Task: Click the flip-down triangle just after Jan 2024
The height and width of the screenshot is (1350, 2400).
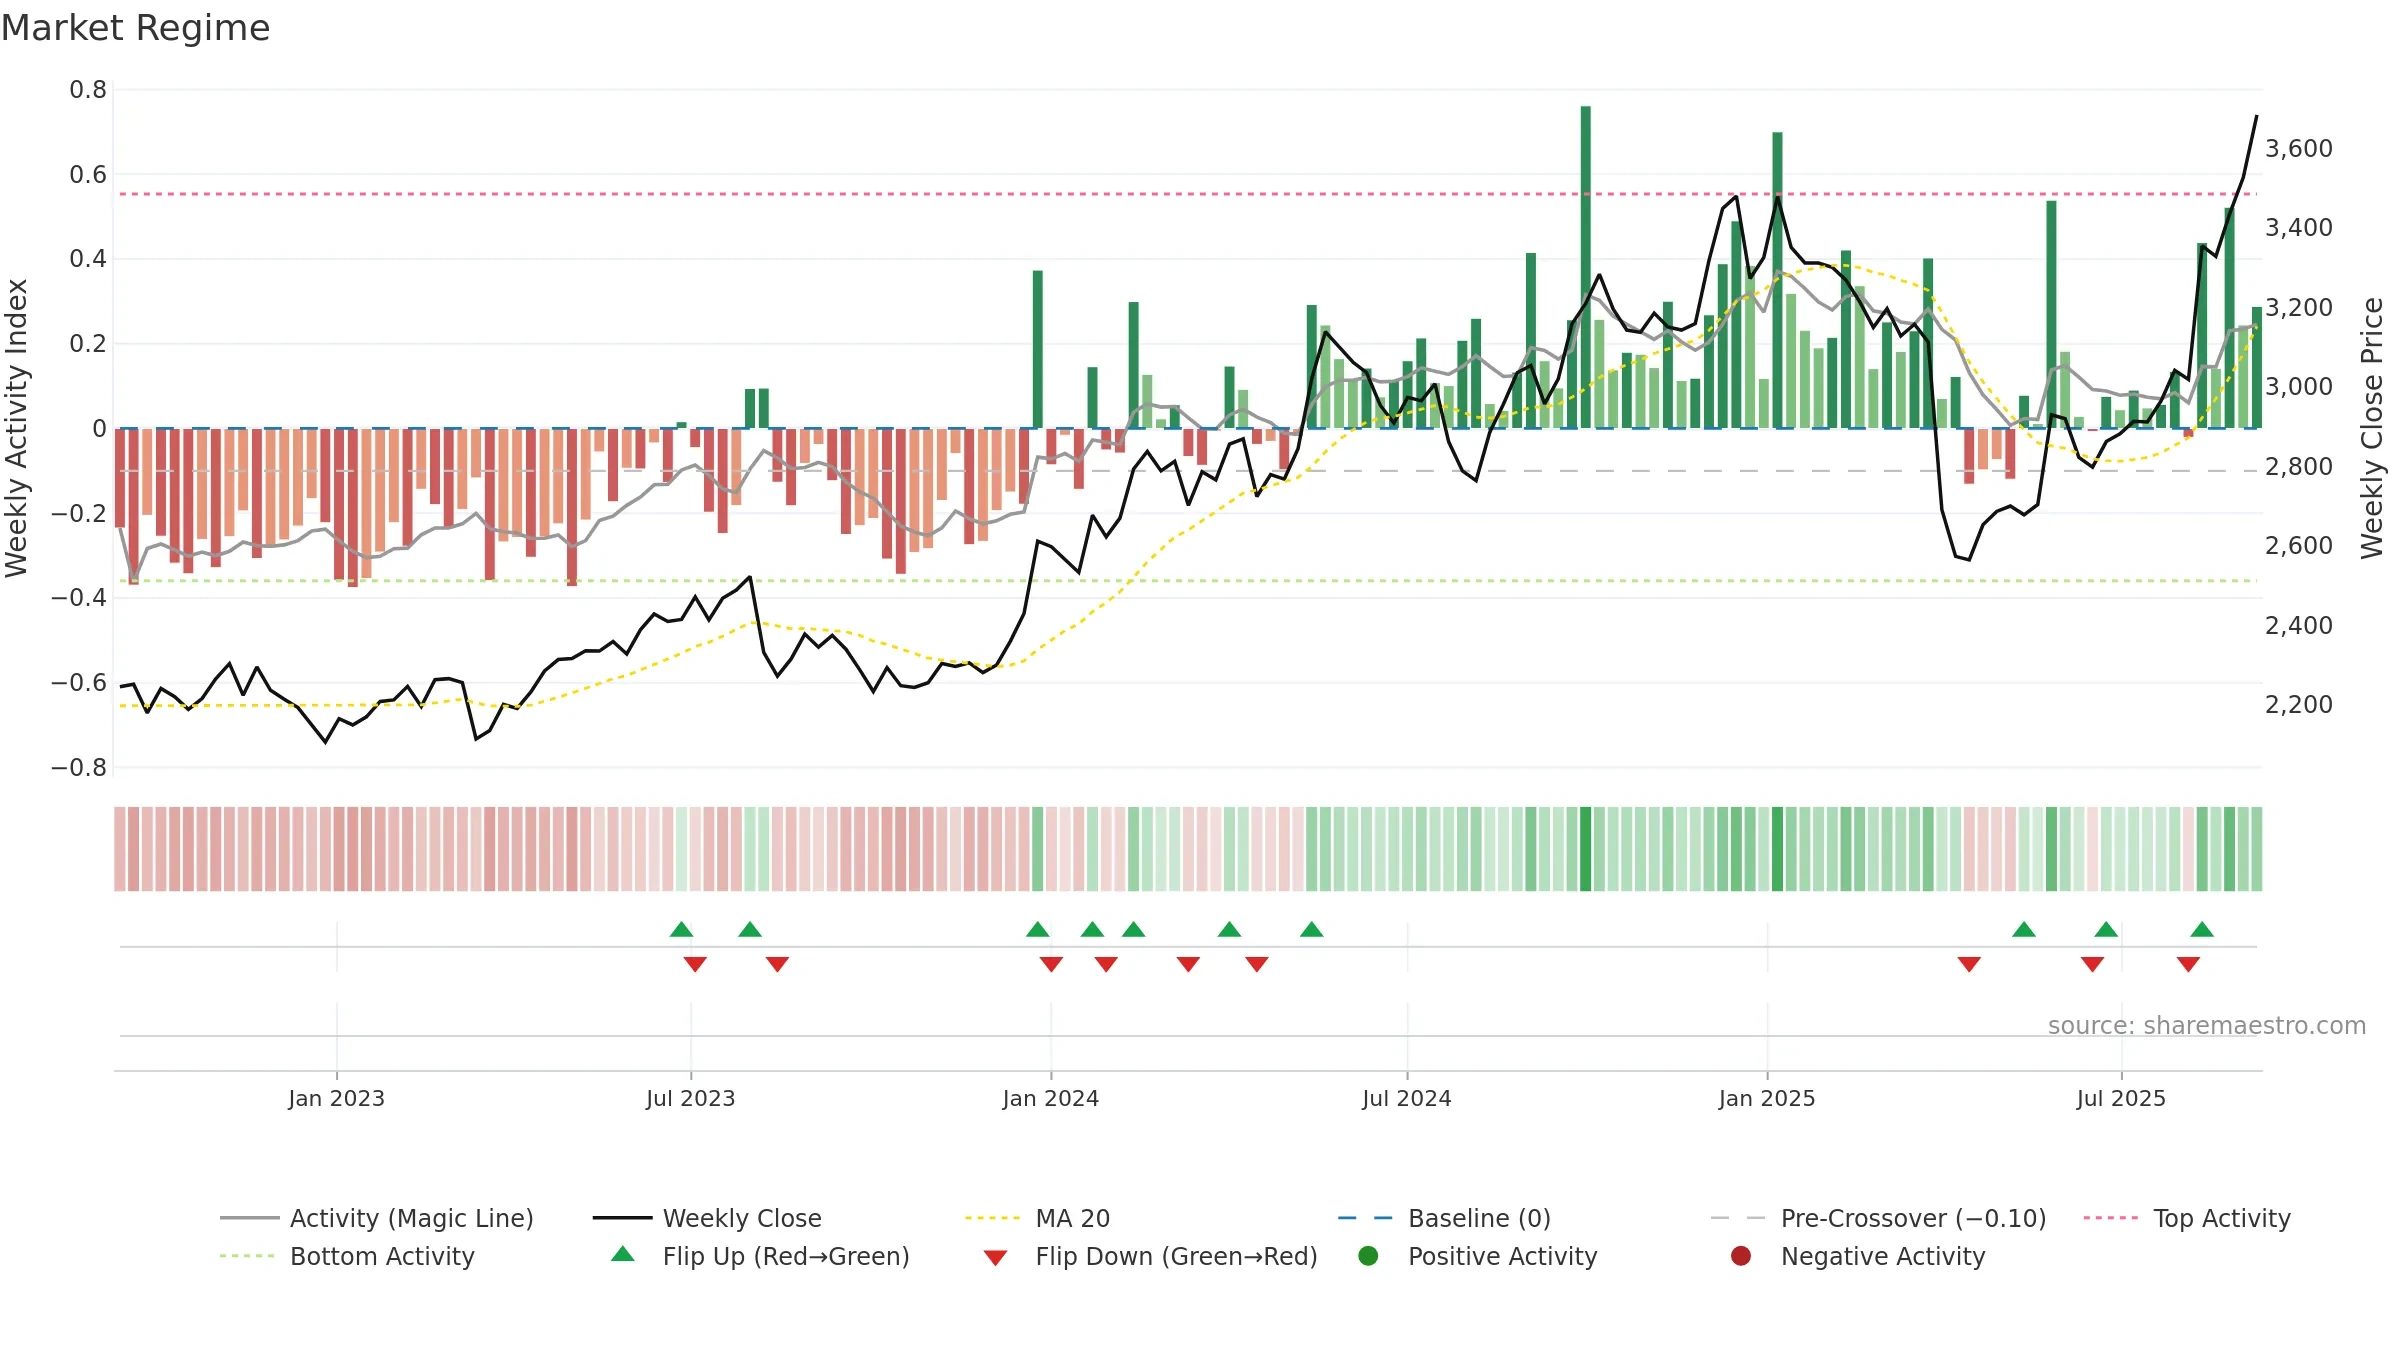Action: 1051,964
